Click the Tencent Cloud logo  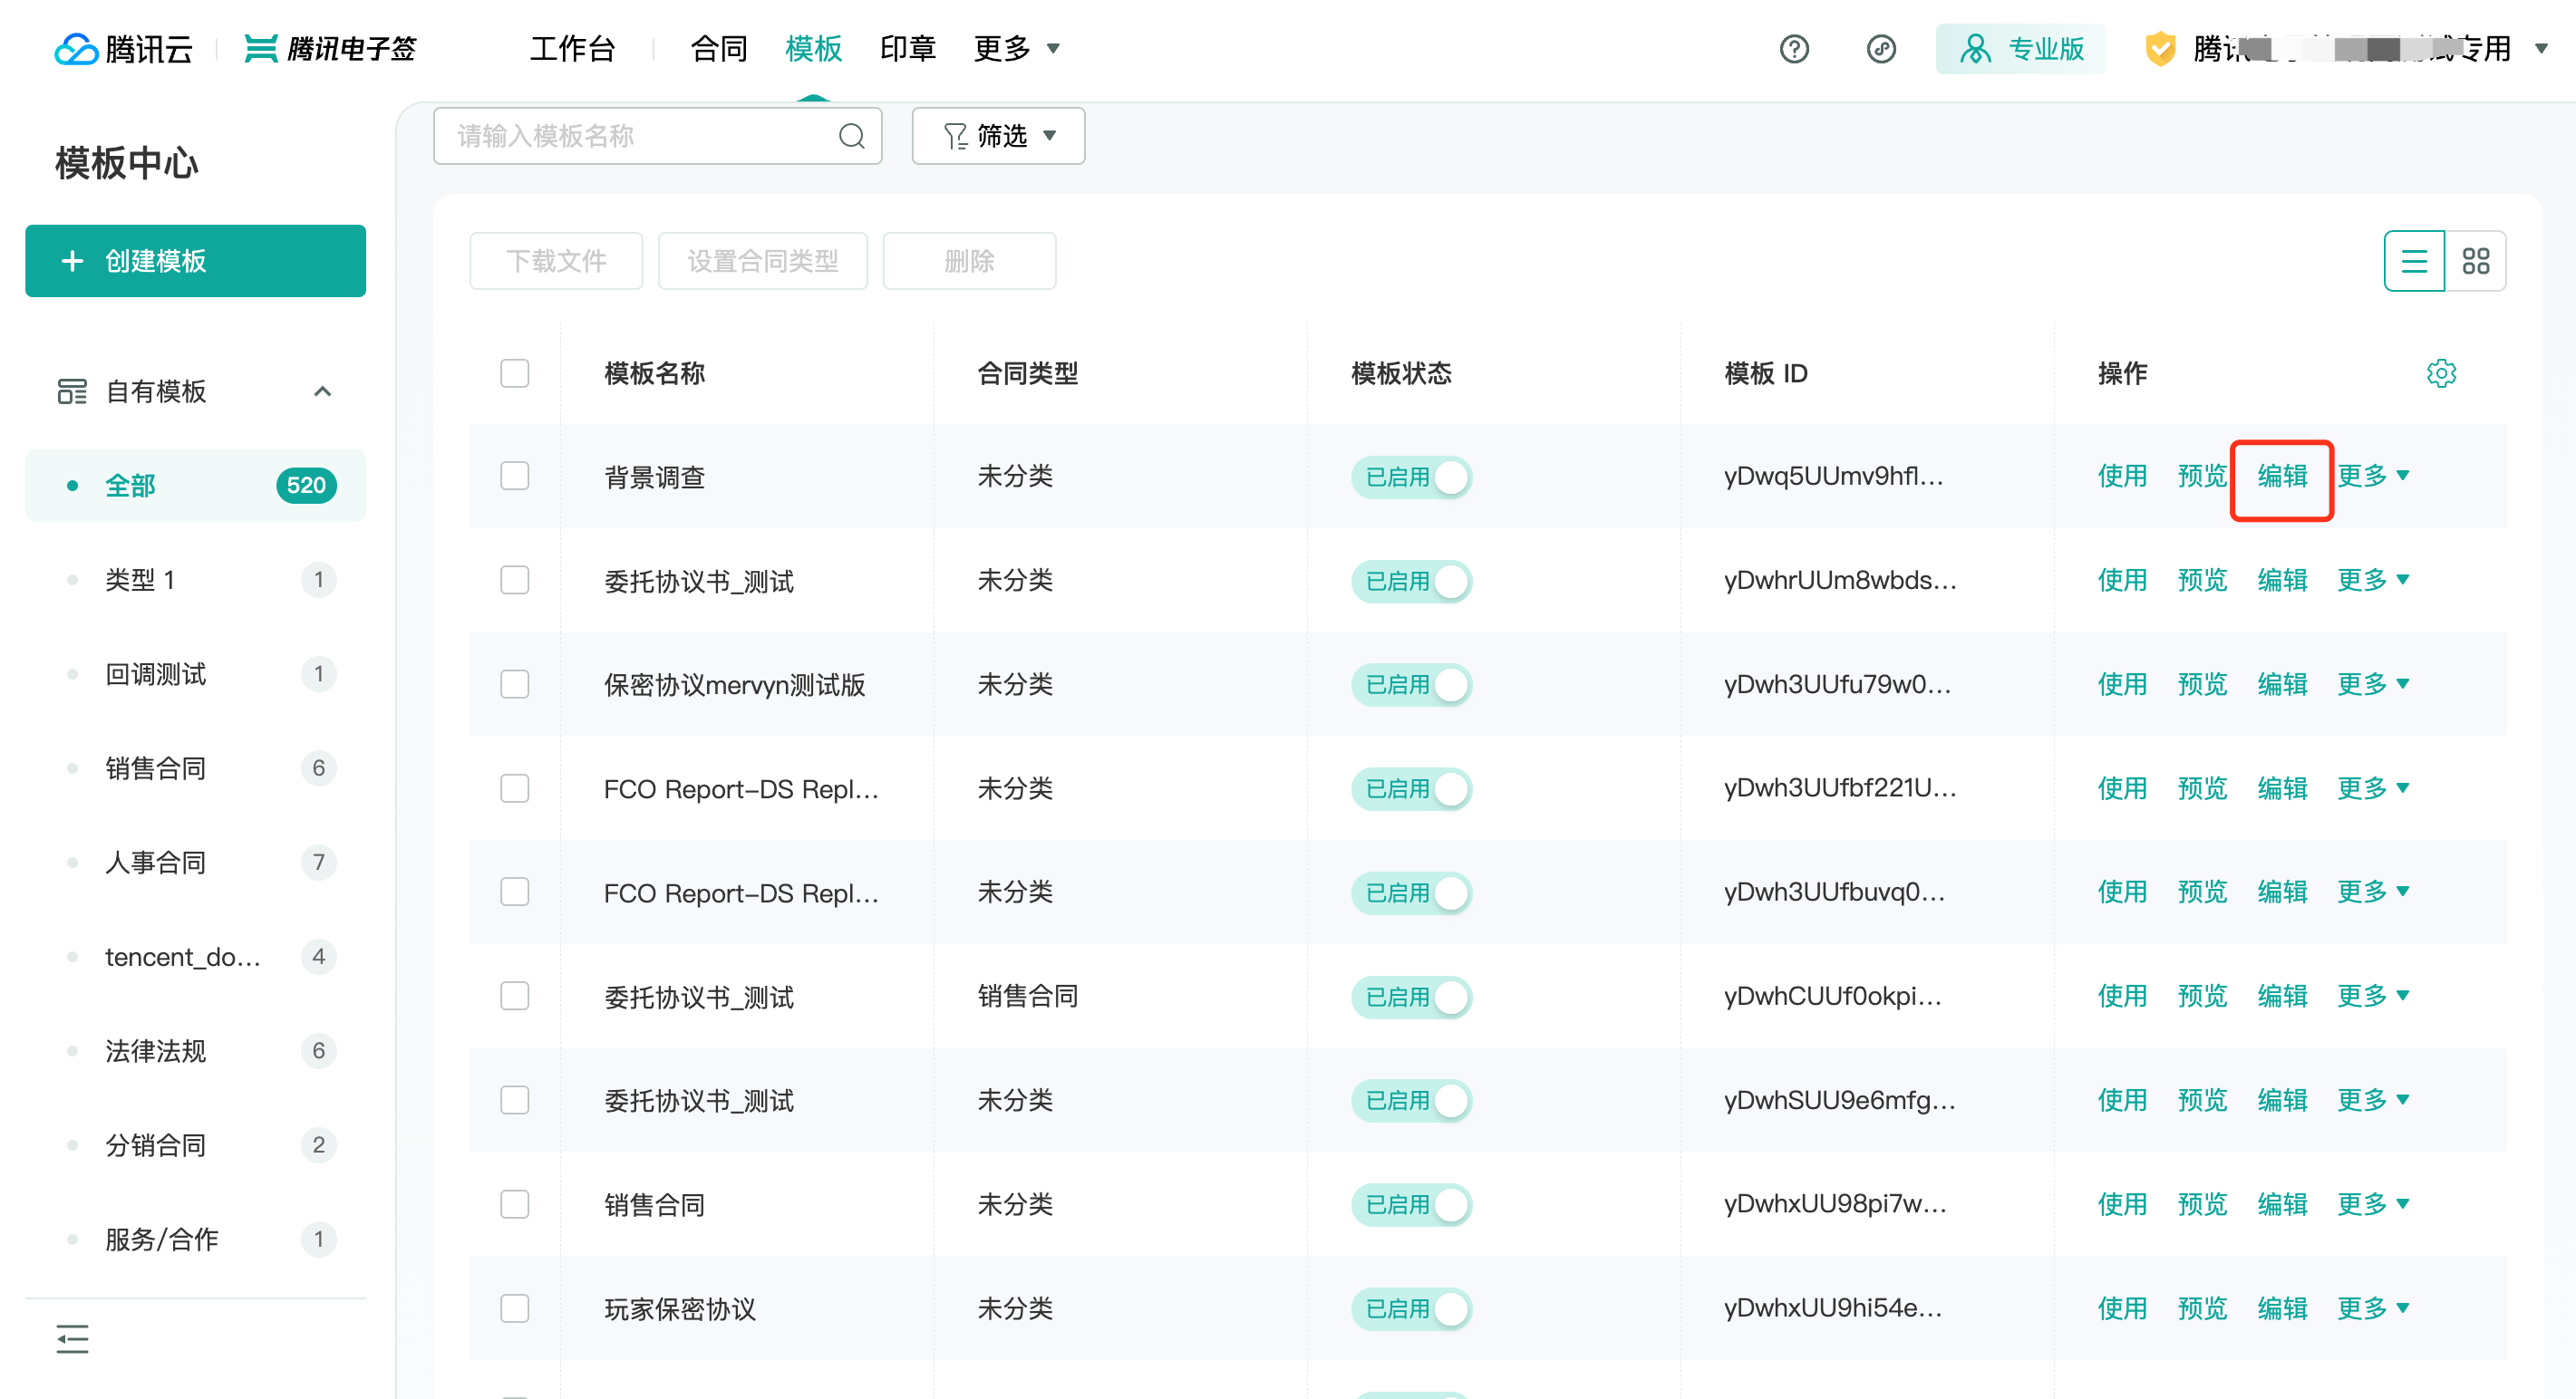123,48
